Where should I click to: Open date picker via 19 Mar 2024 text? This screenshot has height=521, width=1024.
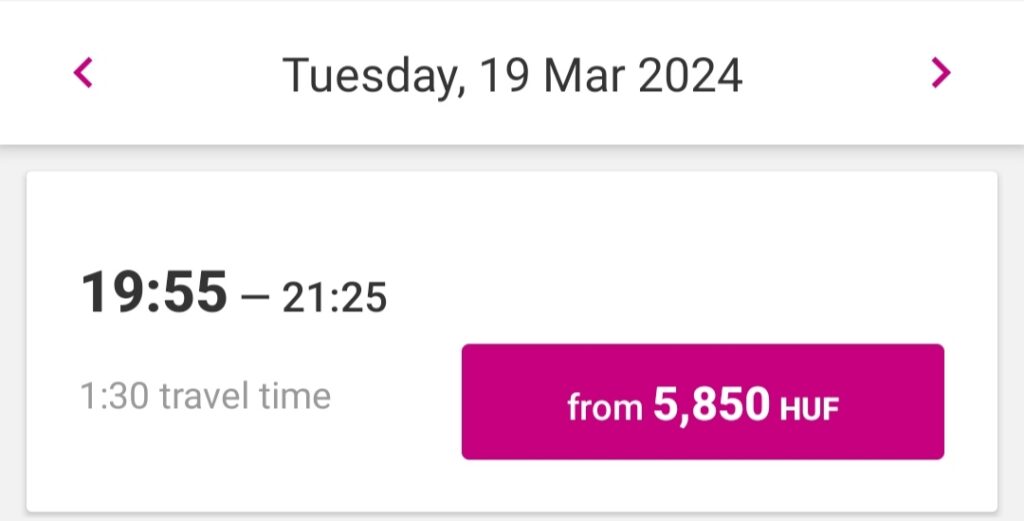tap(611, 76)
